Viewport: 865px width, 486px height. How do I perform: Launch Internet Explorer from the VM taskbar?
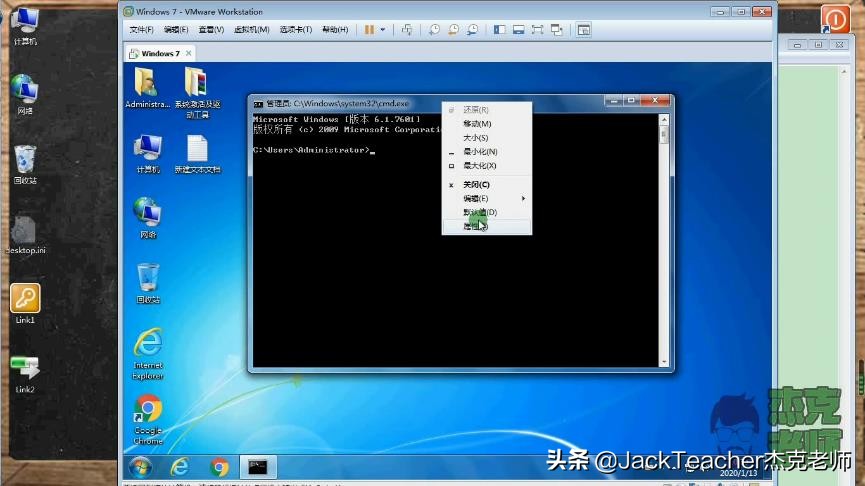(x=180, y=467)
